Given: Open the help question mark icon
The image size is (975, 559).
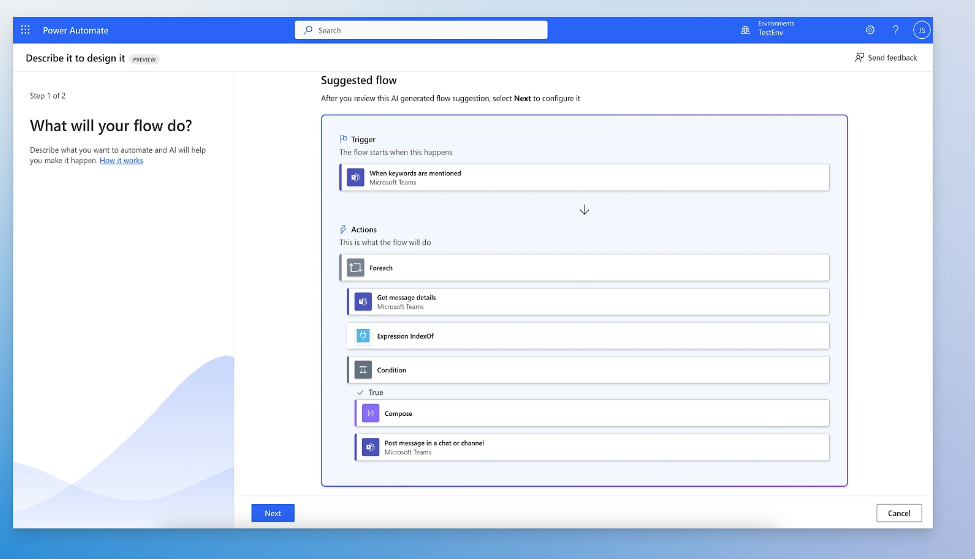Looking at the screenshot, I should pos(895,30).
